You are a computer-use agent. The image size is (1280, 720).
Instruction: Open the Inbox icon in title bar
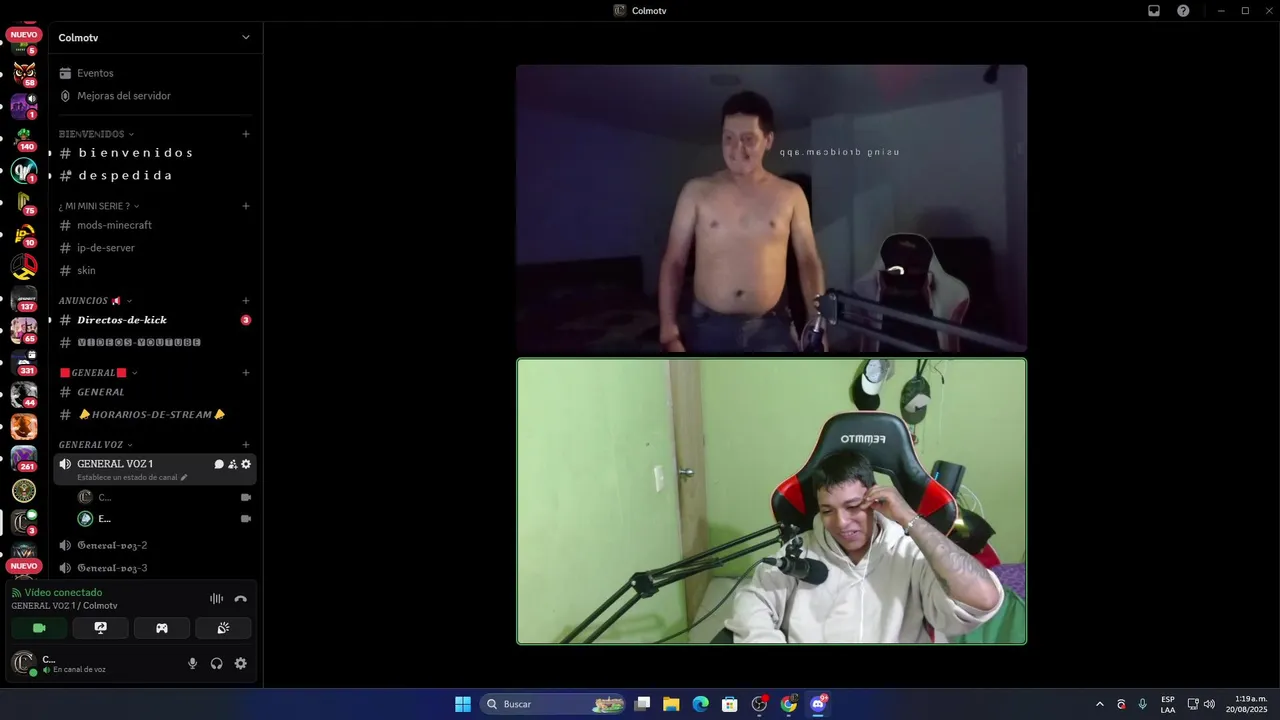coord(1153,11)
